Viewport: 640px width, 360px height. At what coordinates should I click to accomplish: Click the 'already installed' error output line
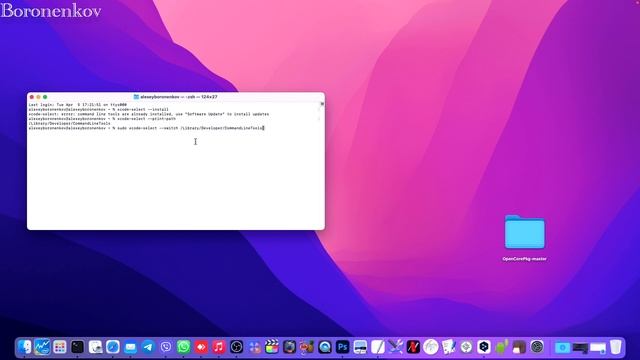click(x=149, y=114)
